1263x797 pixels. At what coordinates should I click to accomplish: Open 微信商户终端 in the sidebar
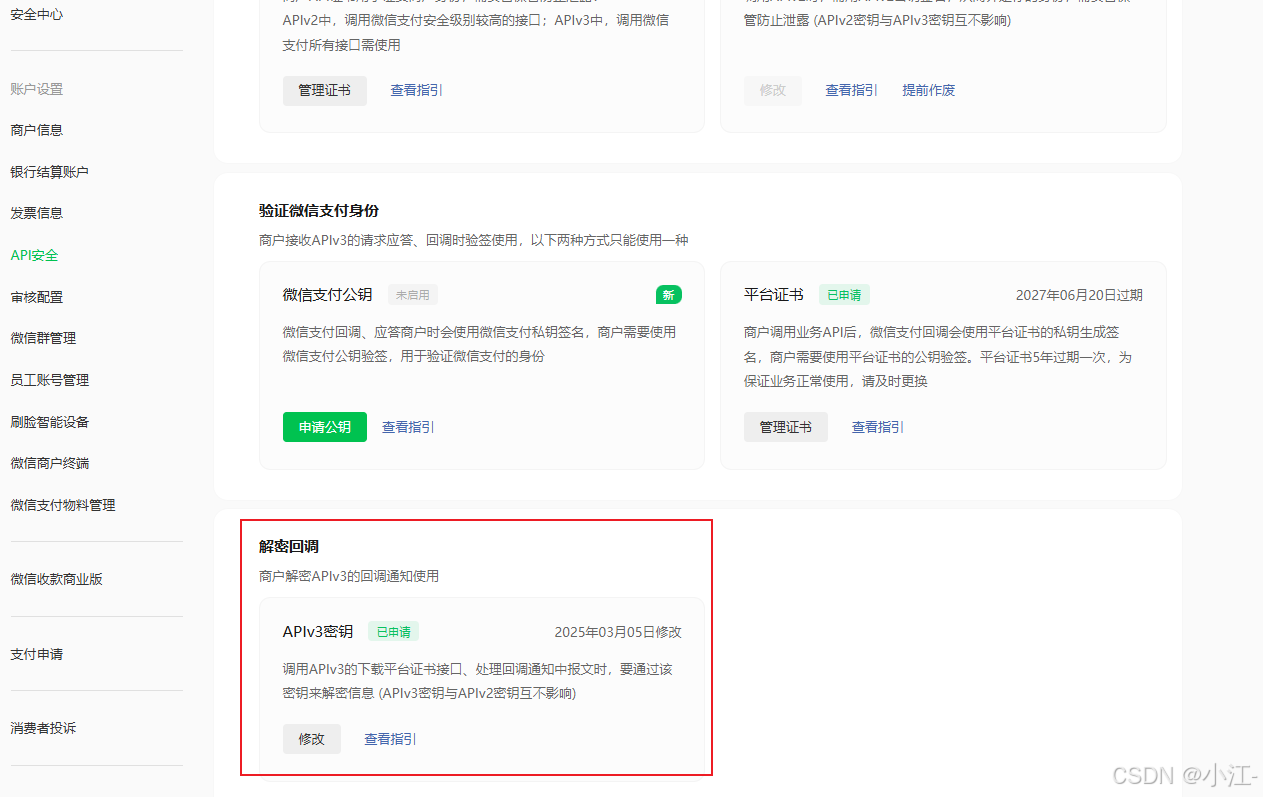50,463
